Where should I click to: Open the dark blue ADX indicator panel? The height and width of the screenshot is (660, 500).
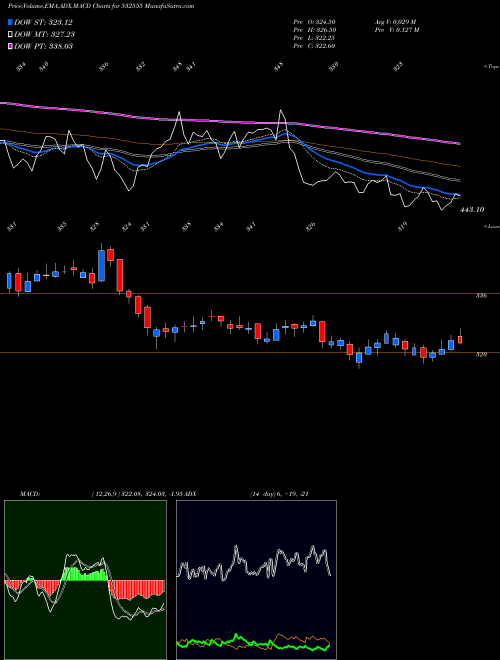tap(256, 580)
